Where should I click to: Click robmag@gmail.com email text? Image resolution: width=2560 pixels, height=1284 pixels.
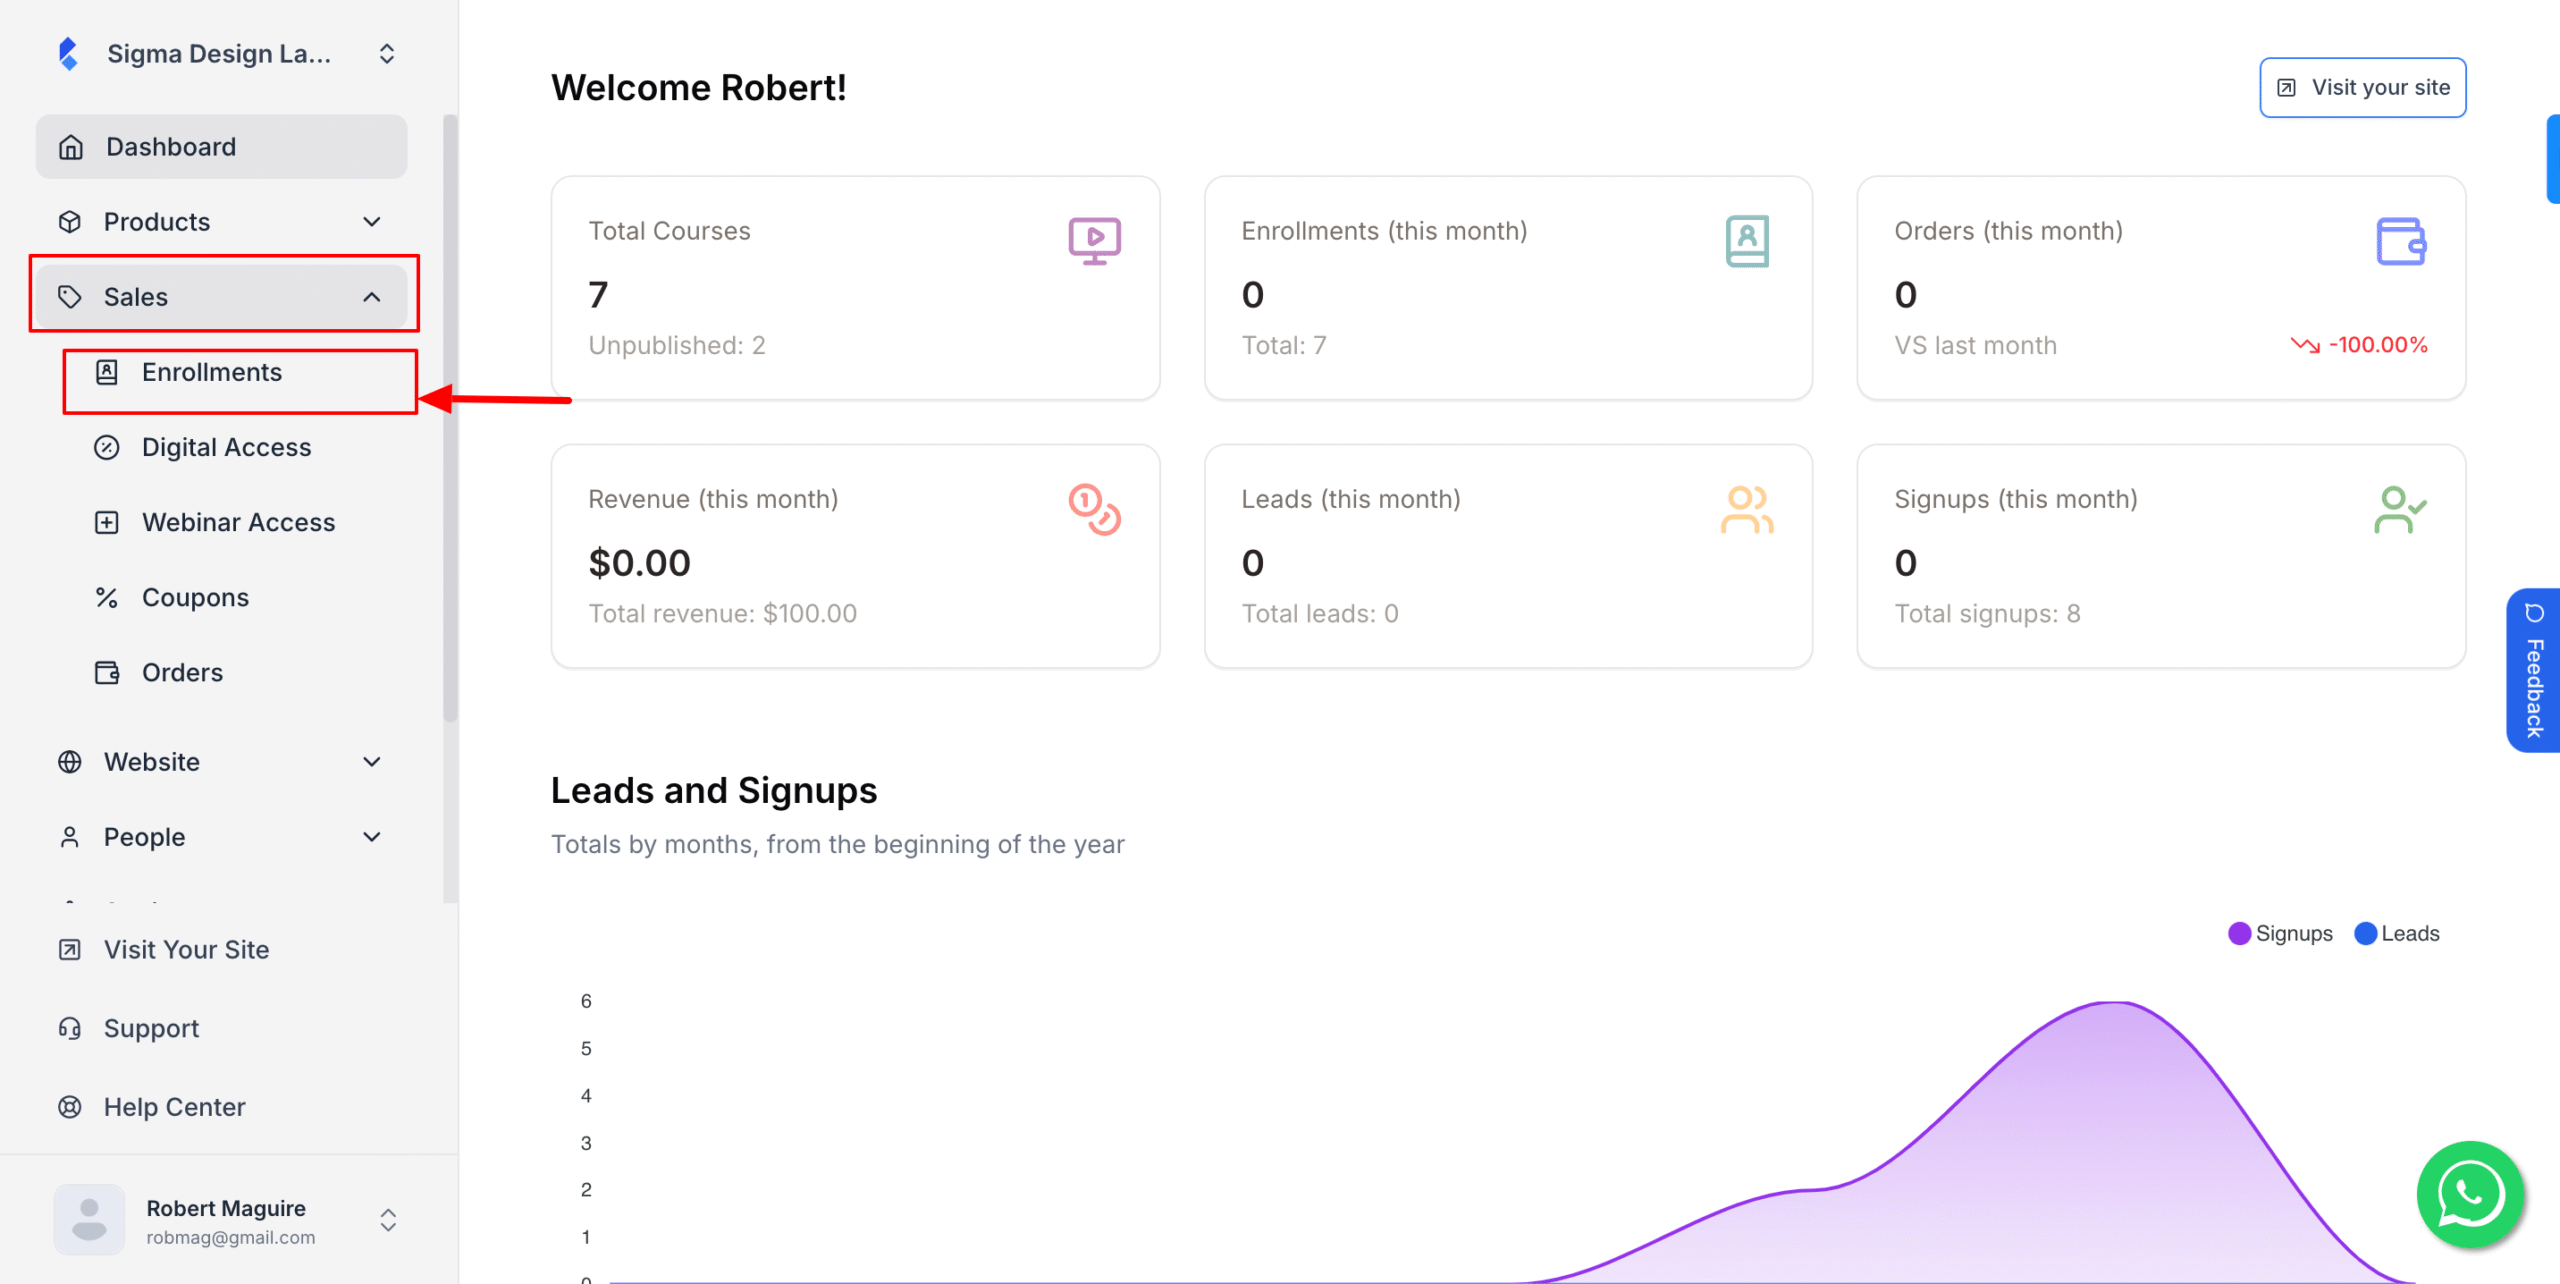(231, 1237)
